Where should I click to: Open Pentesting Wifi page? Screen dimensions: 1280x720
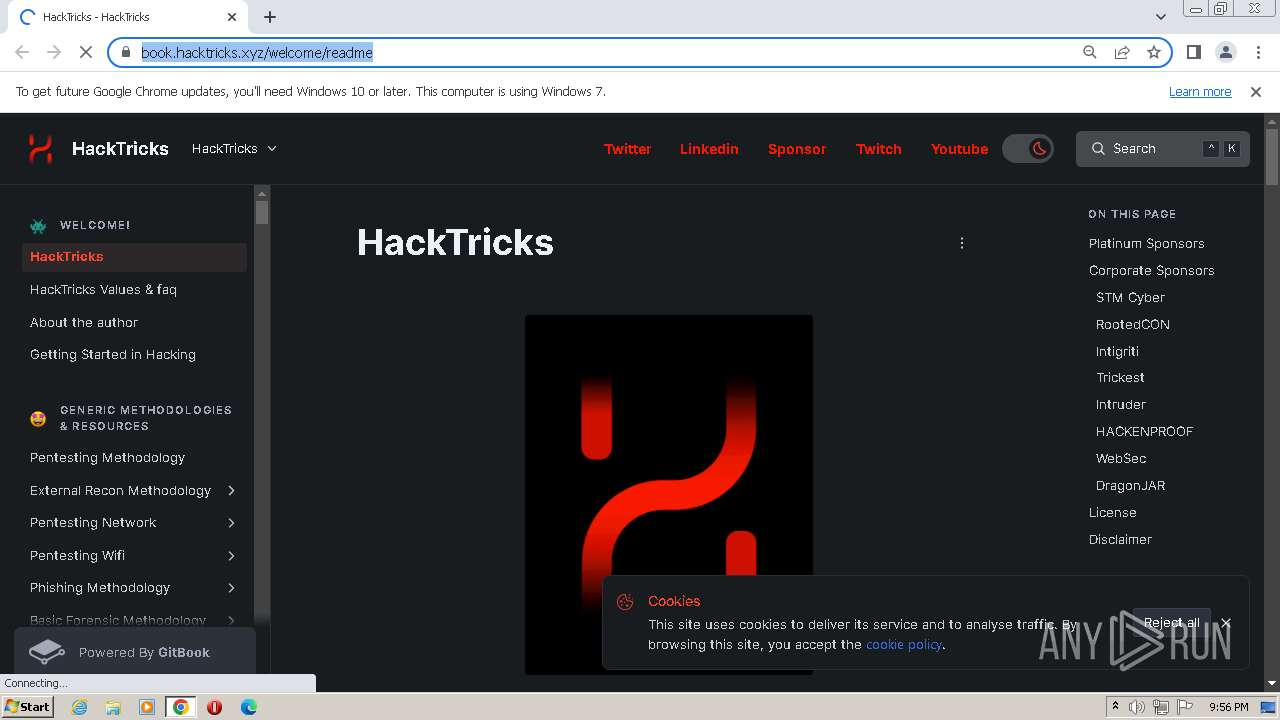pos(77,556)
